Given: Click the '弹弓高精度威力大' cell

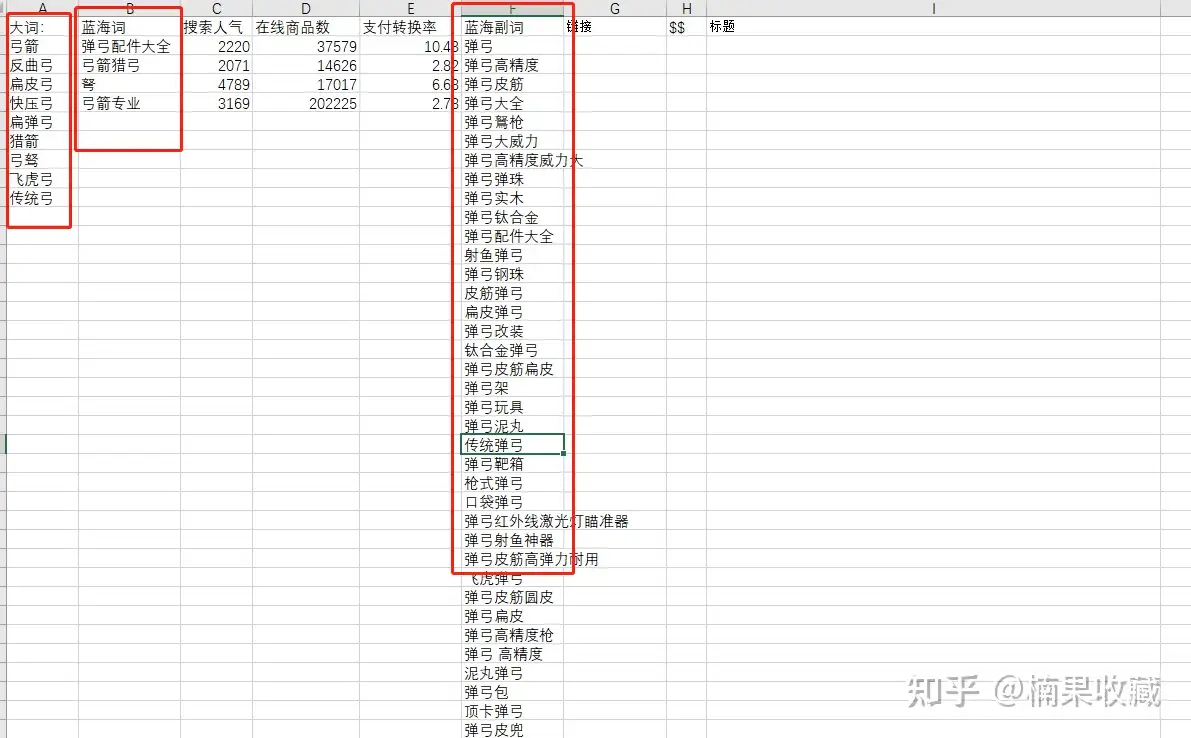Looking at the screenshot, I should coord(512,160).
